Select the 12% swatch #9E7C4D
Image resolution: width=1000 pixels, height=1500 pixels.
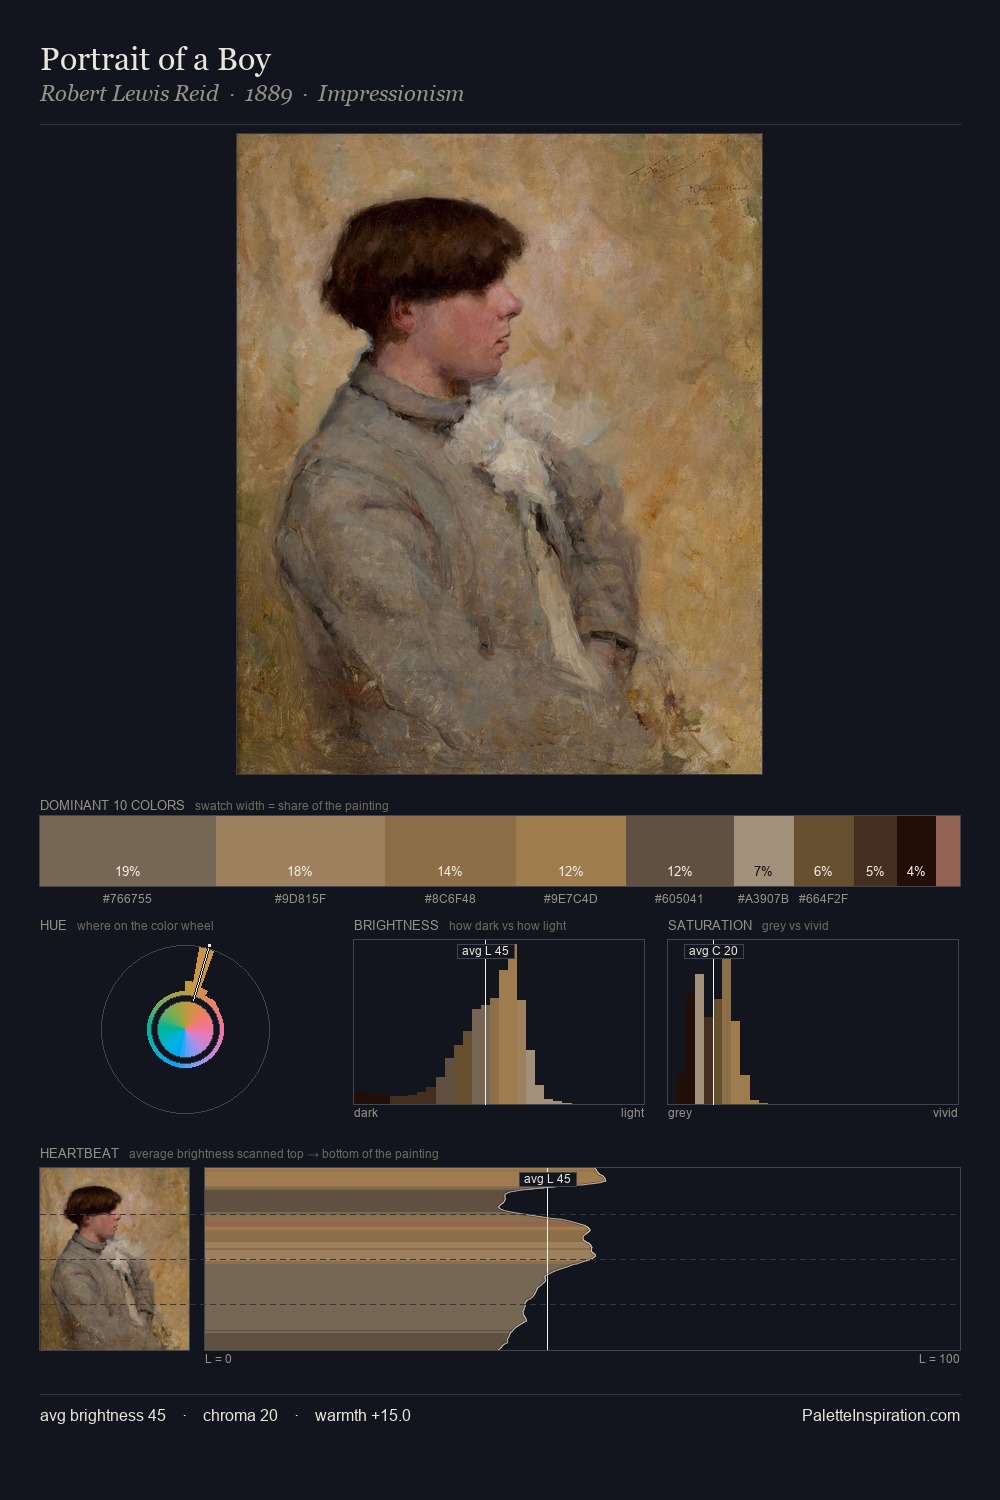(x=571, y=851)
